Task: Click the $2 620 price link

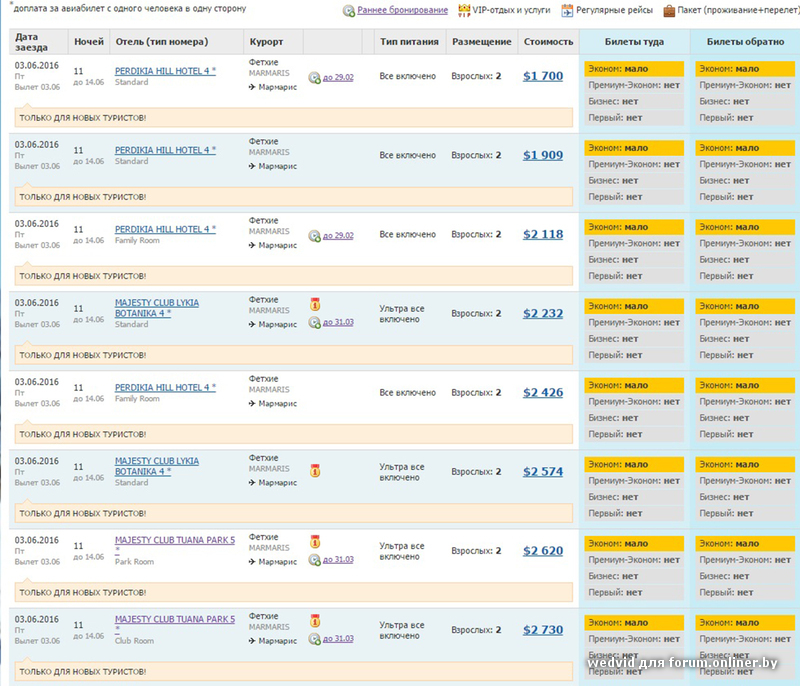Action: [543, 551]
